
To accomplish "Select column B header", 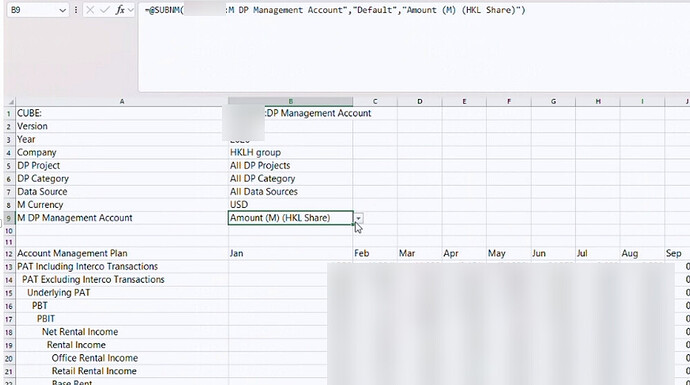I will coord(290,102).
